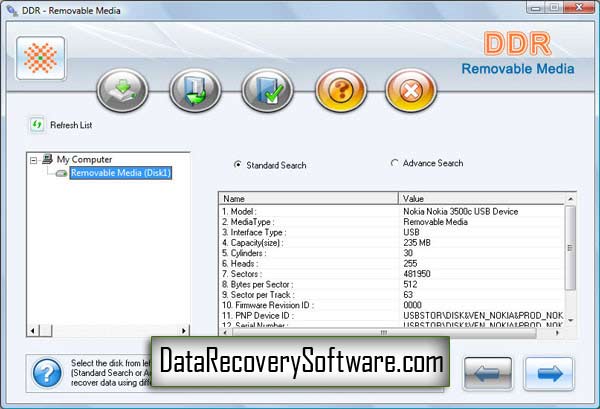Click the details list horizontal scroll right arrow
The height and width of the screenshot is (409, 600).
click(x=557, y=333)
